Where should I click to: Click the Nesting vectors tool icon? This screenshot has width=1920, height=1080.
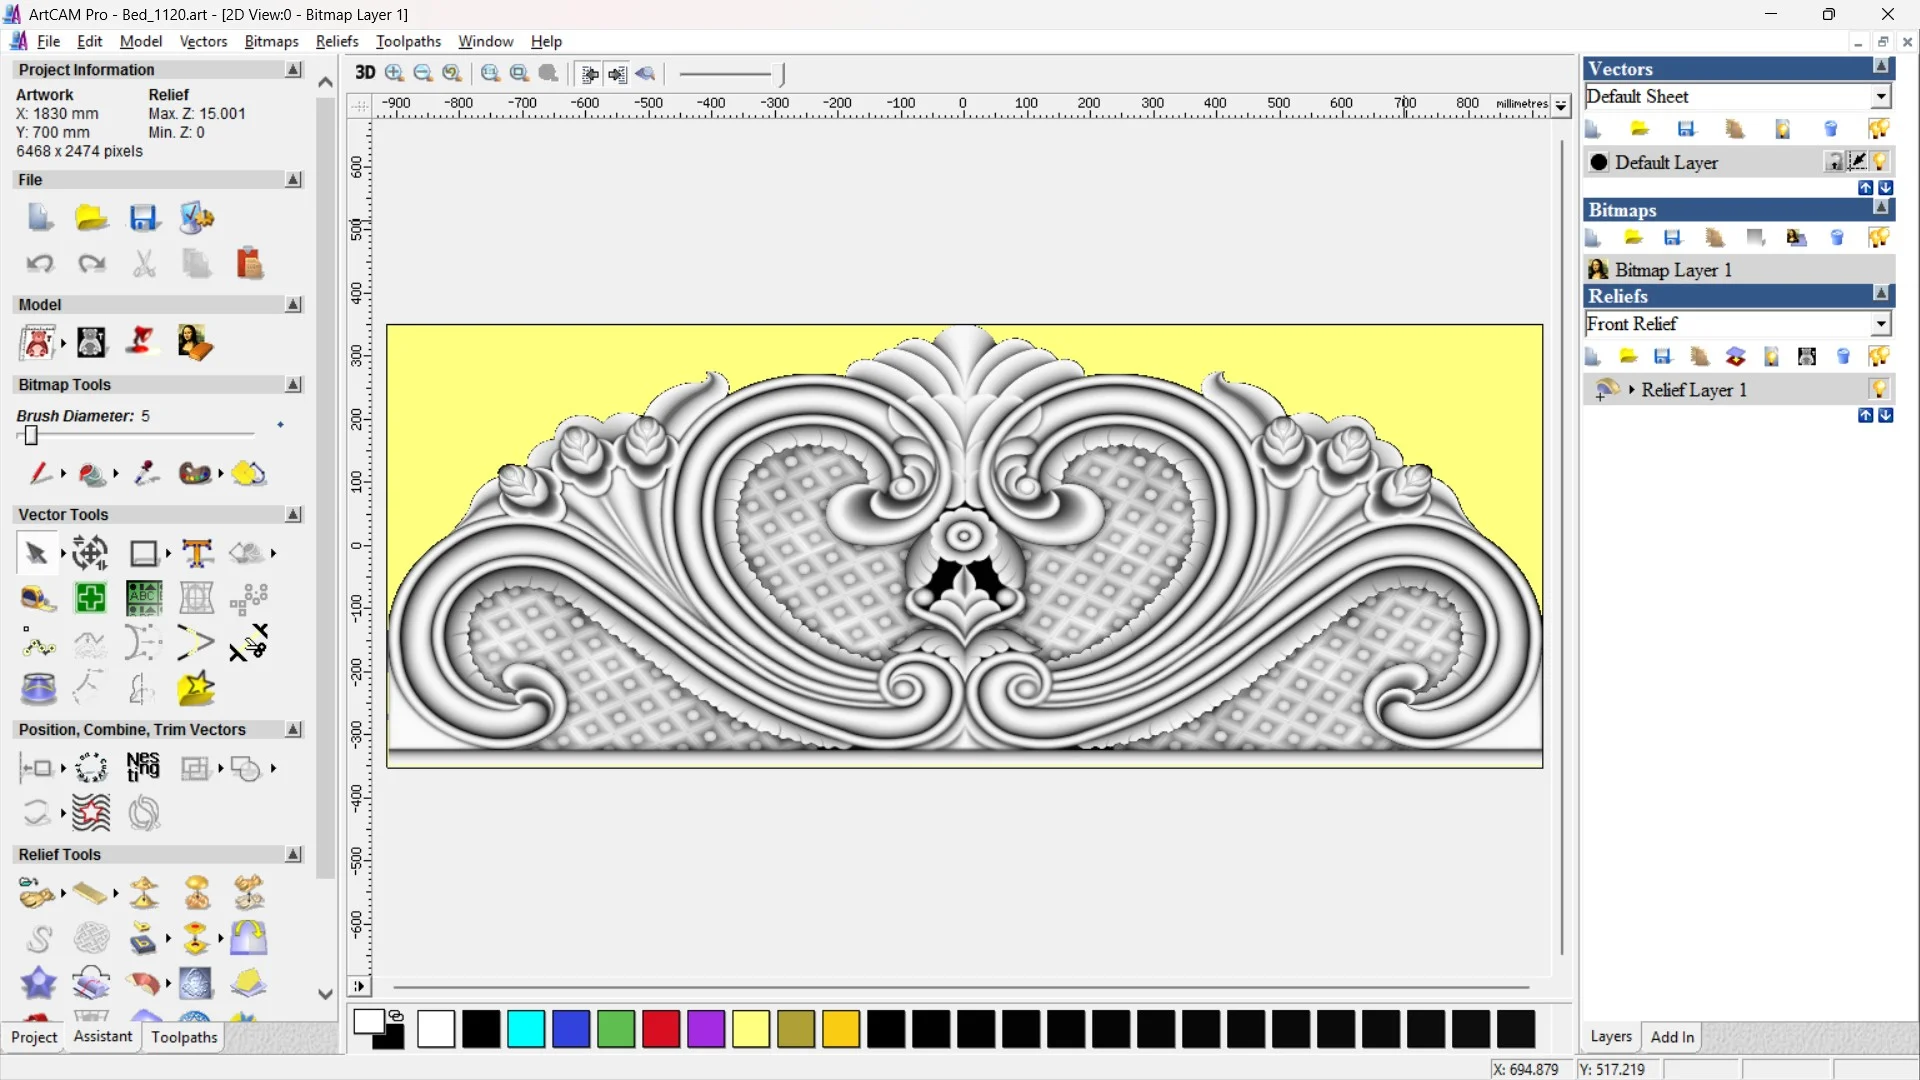tap(143, 768)
